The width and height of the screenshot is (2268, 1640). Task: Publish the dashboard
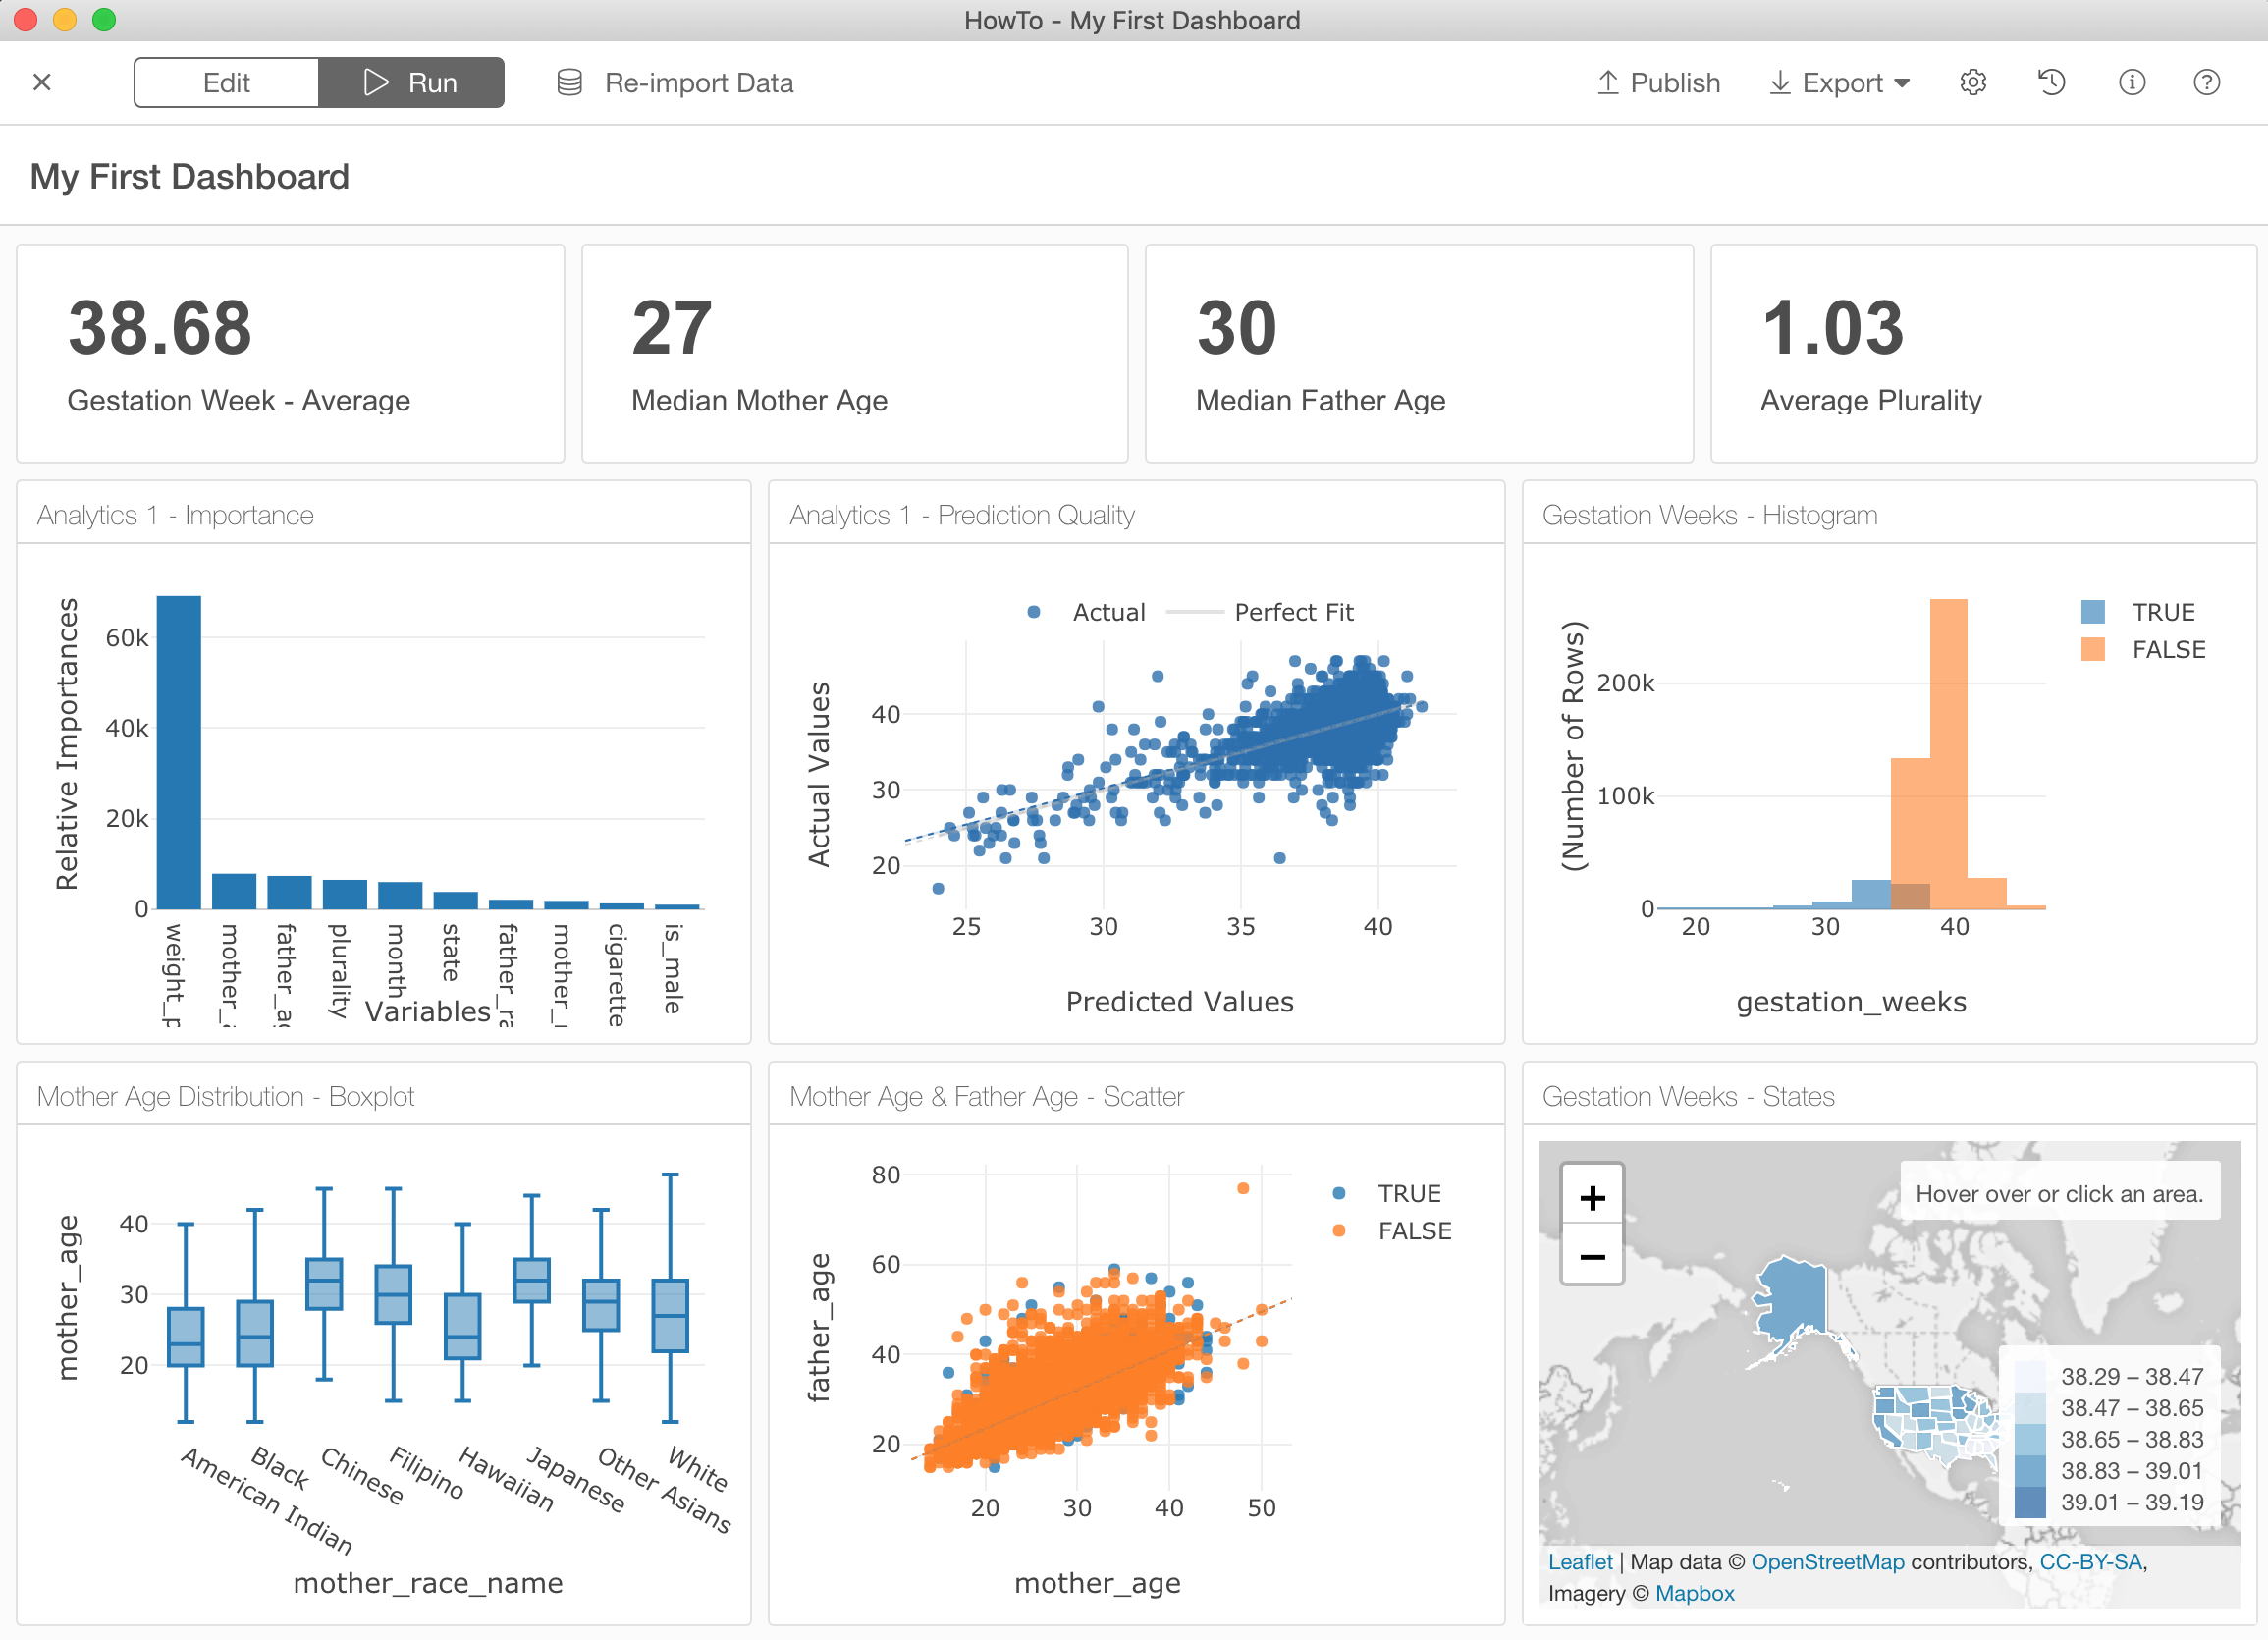pos(1658,82)
